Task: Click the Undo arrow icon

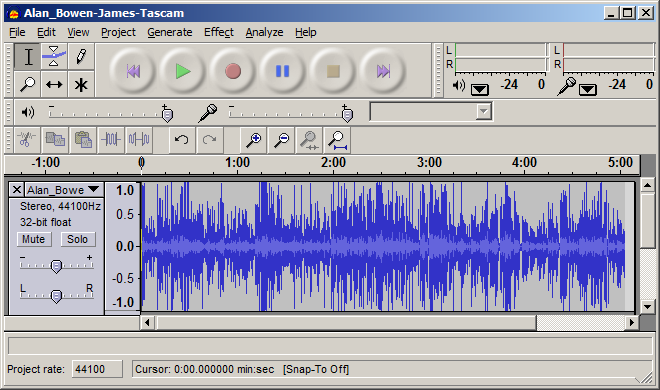Action: tap(182, 140)
